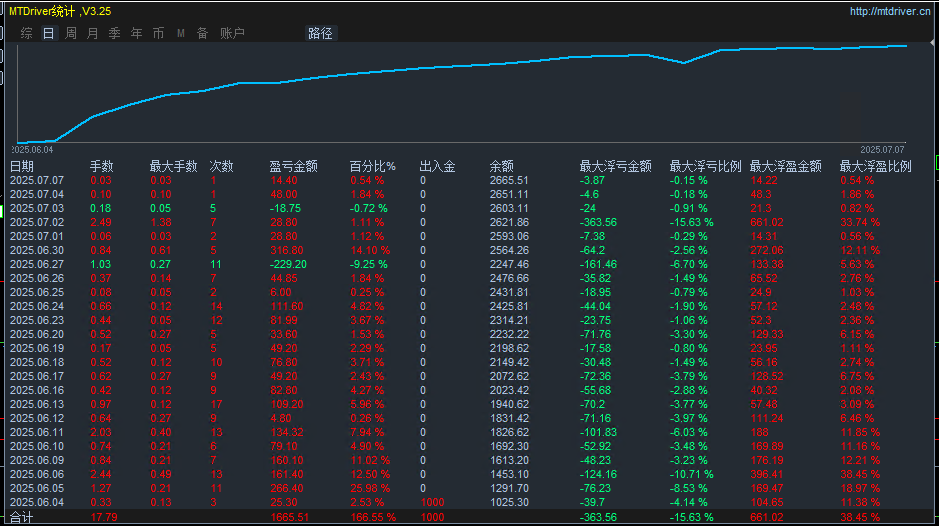The image size is (939, 526).
Task: Select the 2025.06.13 date cell
Action: coord(37,404)
